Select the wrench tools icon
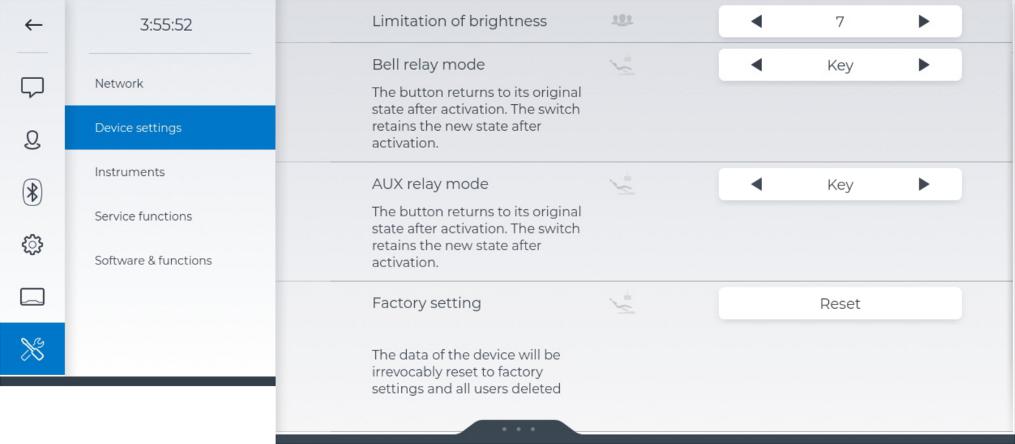1015x444 pixels. click(x=33, y=349)
